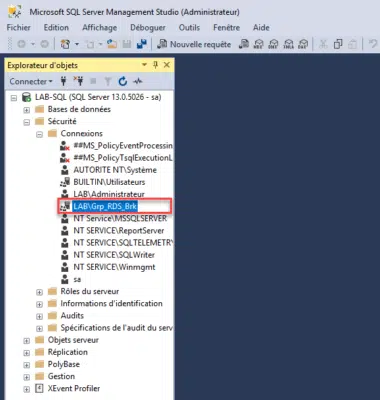Viewport: 380px width, 400px height.
Task: Open the Connecter dropdown
Action: tap(31, 81)
